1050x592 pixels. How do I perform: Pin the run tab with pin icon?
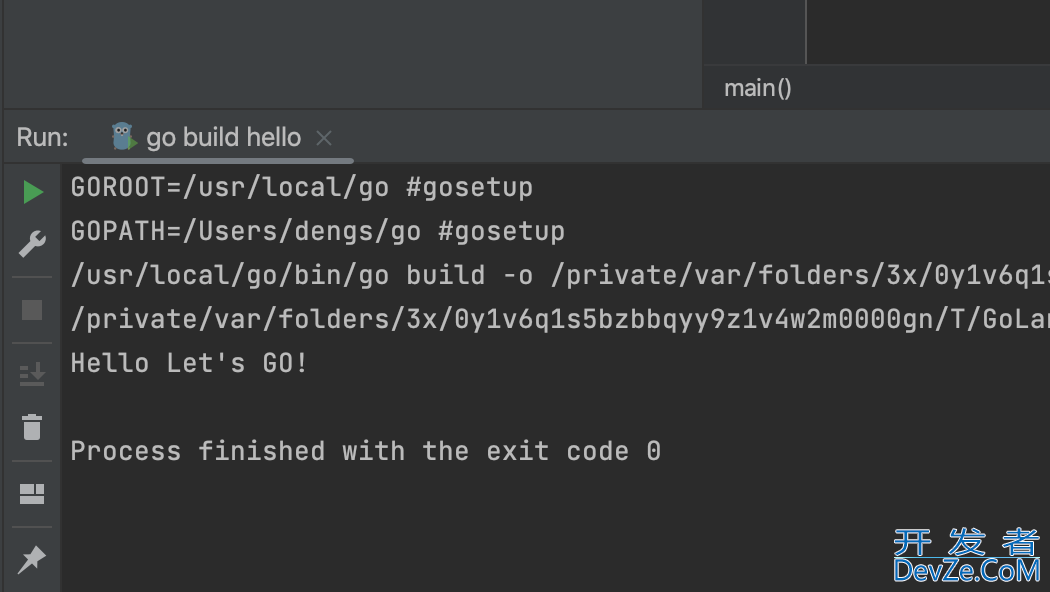(x=32, y=559)
